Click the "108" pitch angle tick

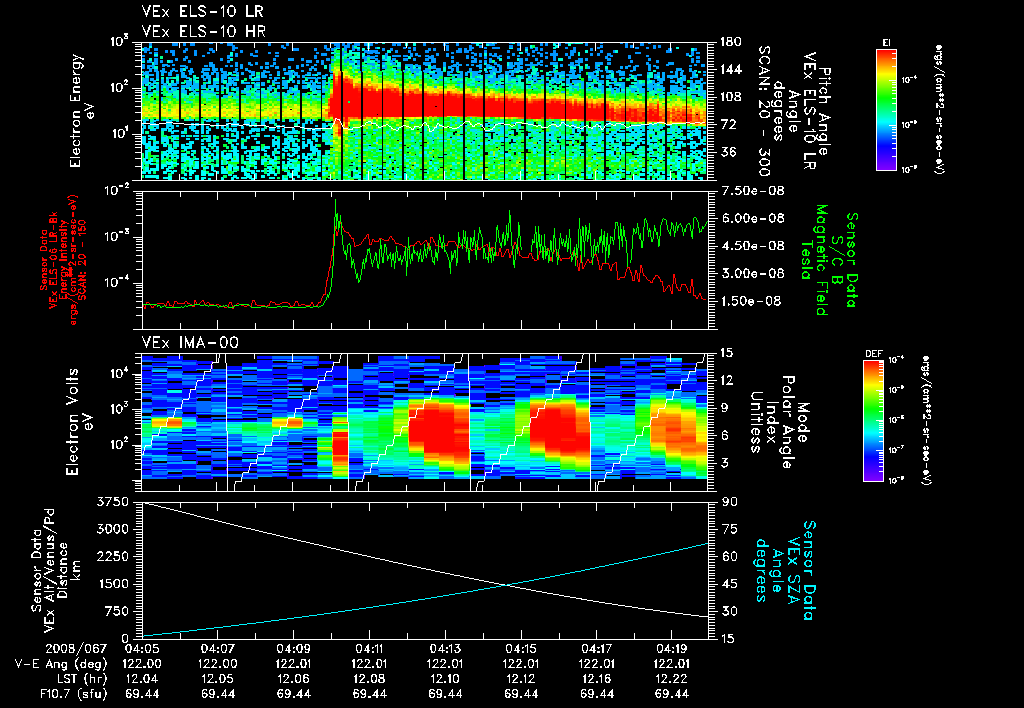tap(731, 97)
